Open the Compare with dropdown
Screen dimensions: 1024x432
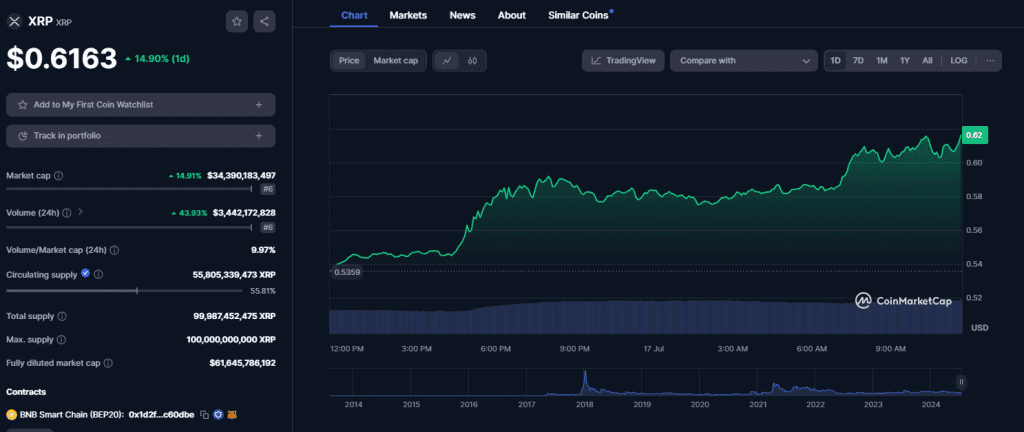coord(744,61)
